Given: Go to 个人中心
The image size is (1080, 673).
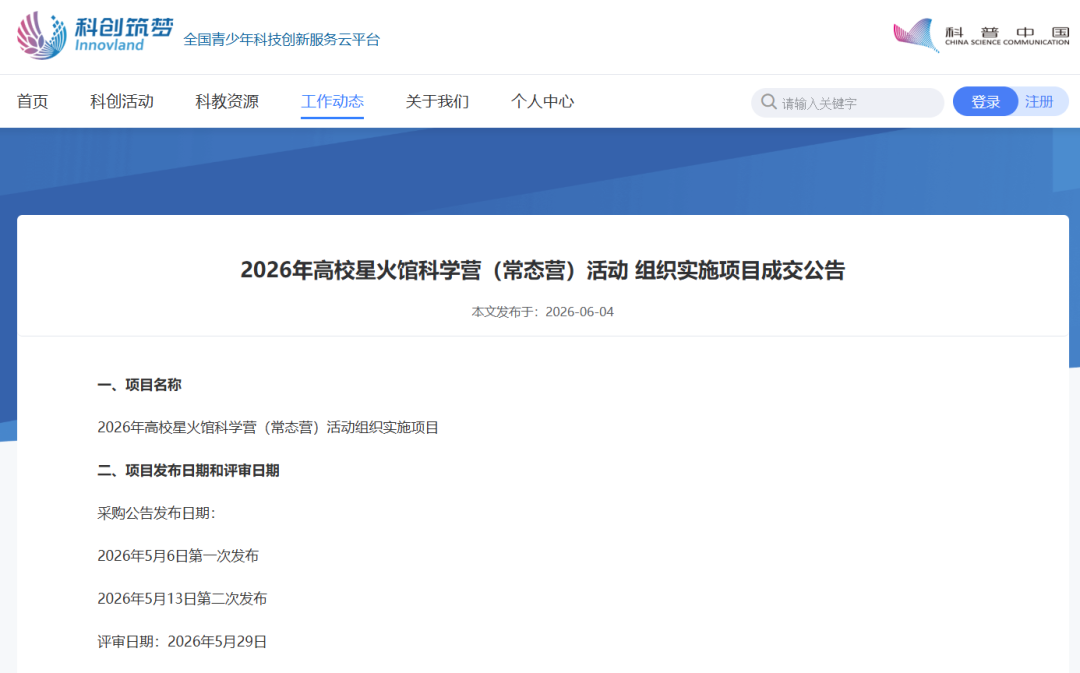Looking at the screenshot, I should tap(542, 101).
